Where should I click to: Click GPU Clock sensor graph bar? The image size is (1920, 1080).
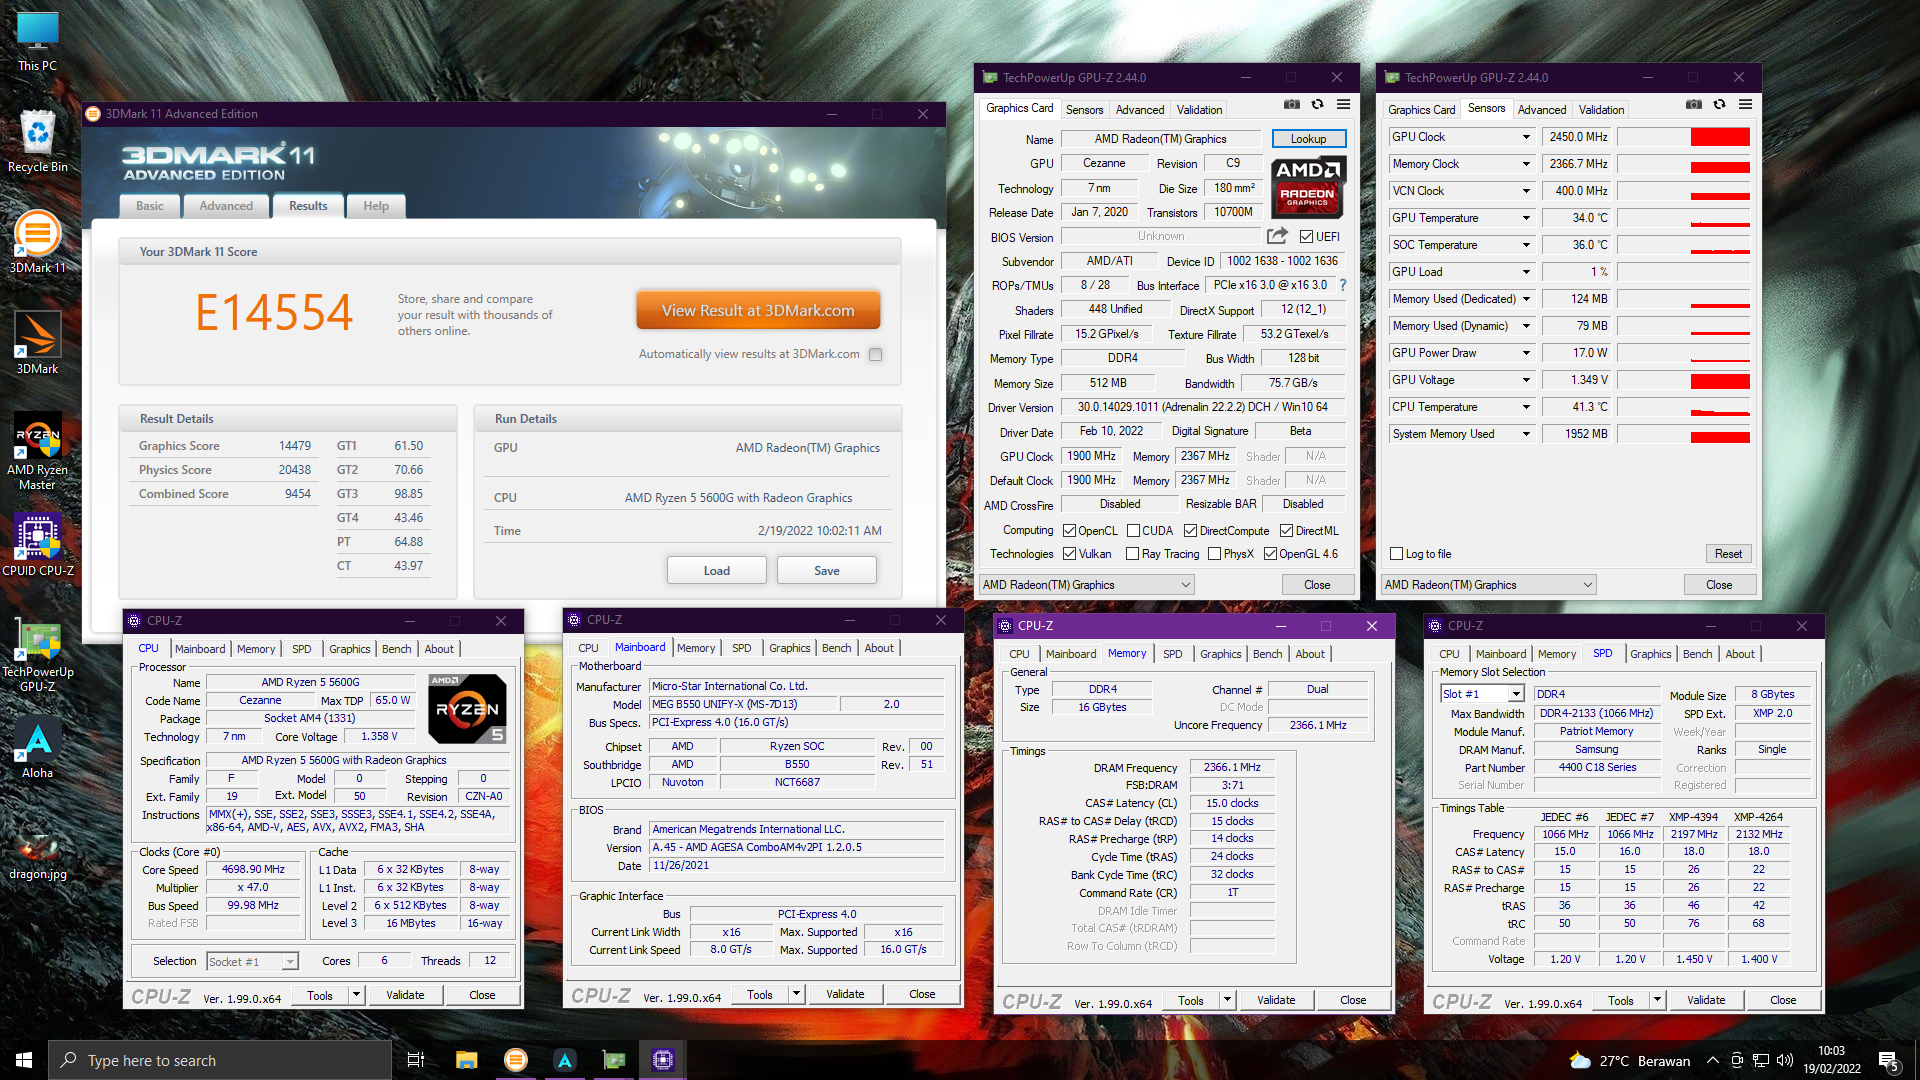[1684, 137]
